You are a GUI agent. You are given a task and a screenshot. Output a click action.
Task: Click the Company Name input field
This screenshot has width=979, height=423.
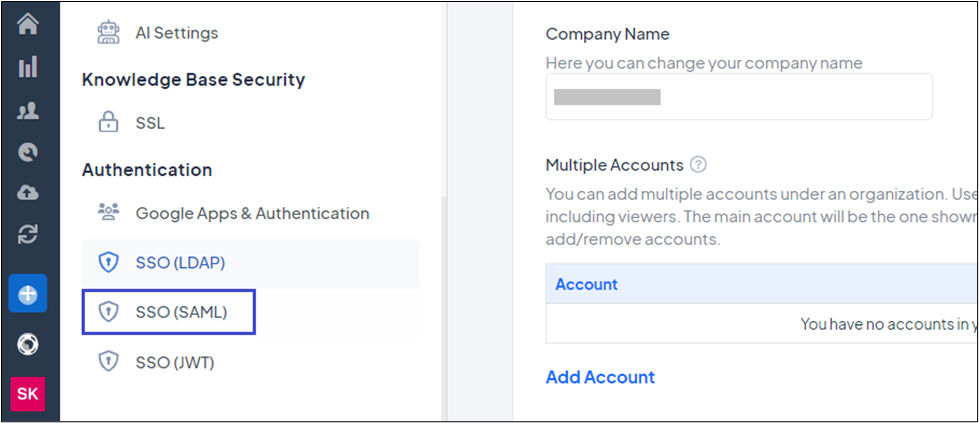(x=738, y=97)
